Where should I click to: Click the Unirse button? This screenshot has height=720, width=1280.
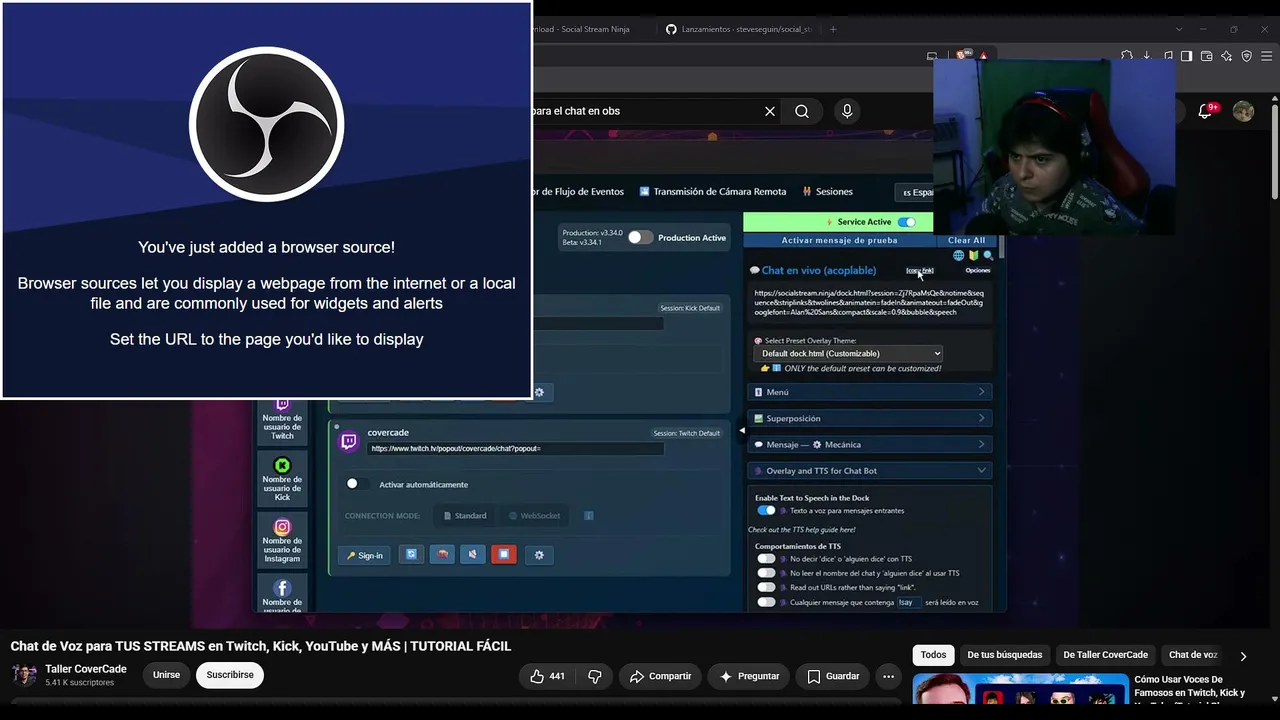click(x=166, y=675)
